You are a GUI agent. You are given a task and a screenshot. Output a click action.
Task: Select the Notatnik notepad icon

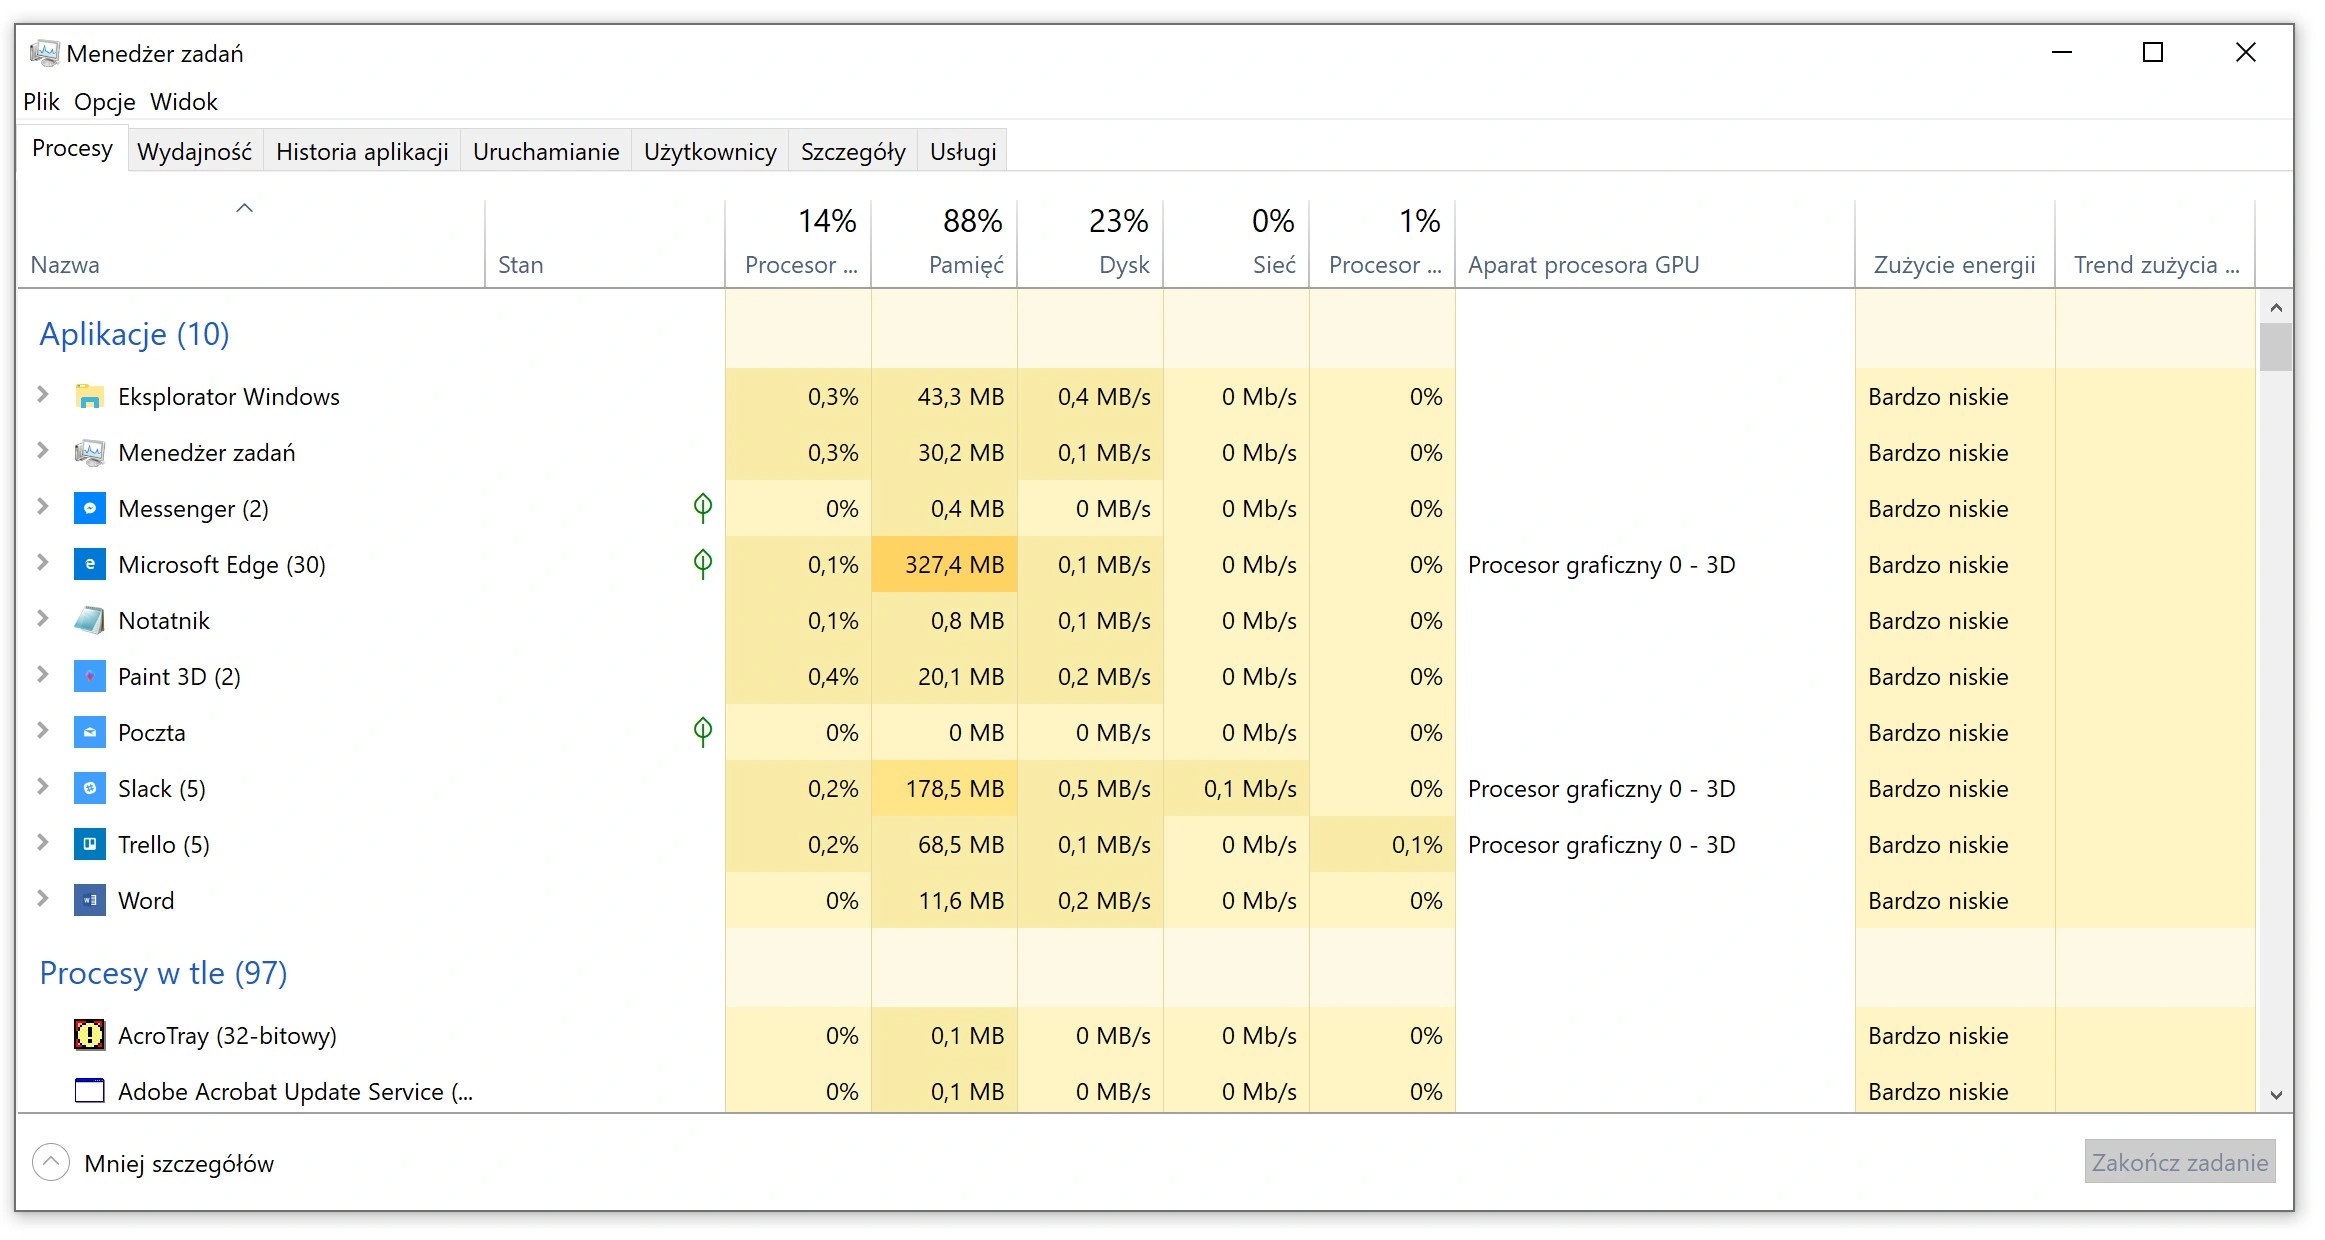pos(90,621)
